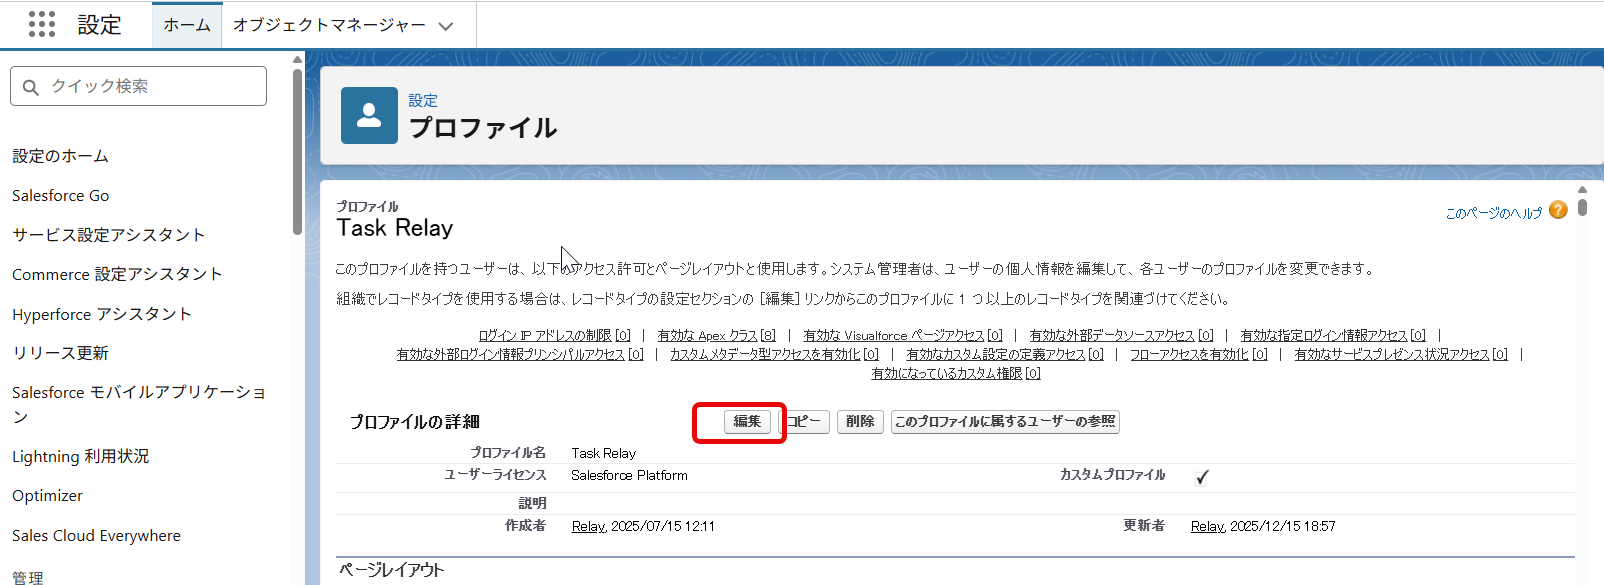The width and height of the screenshot is (1604, 585).
Task: Open 有効な指定ログイン情報アクセス link
Action: [1333, 335]
